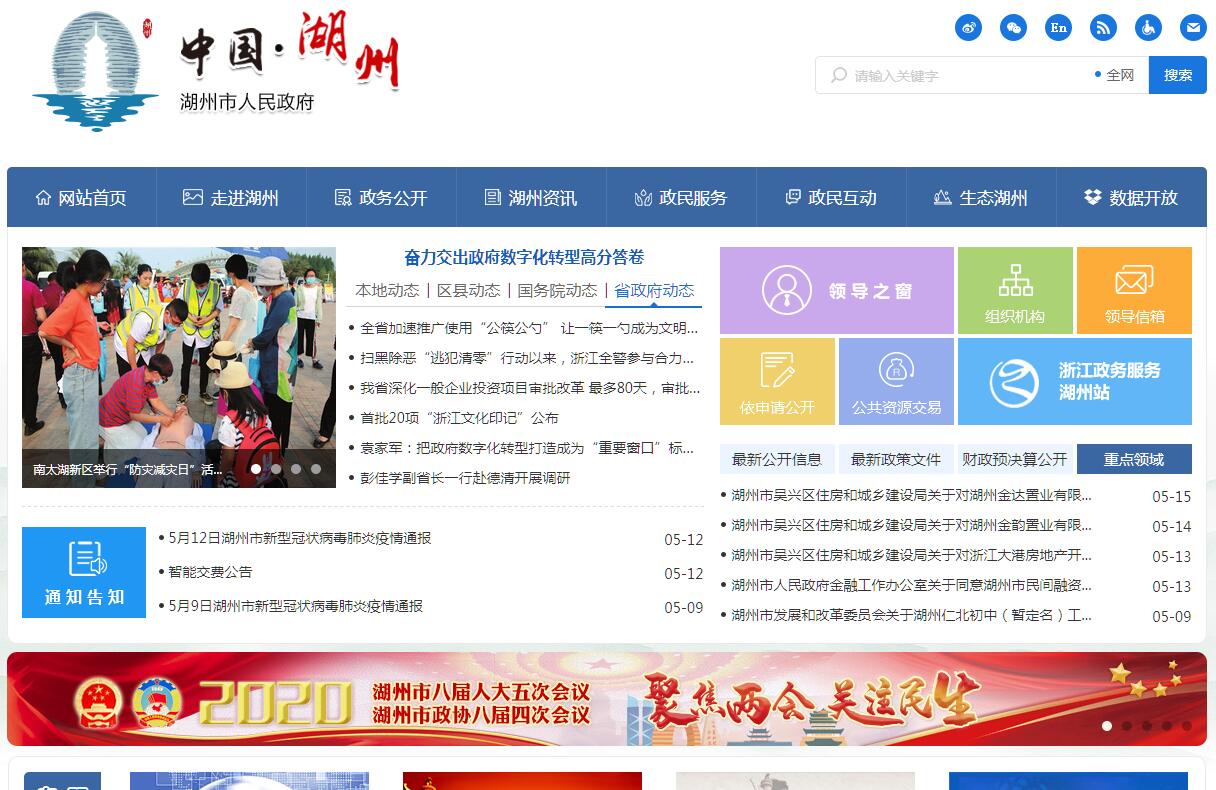
Task: Expand the 全网 search scope selector
Action: tap(1118, 75)
